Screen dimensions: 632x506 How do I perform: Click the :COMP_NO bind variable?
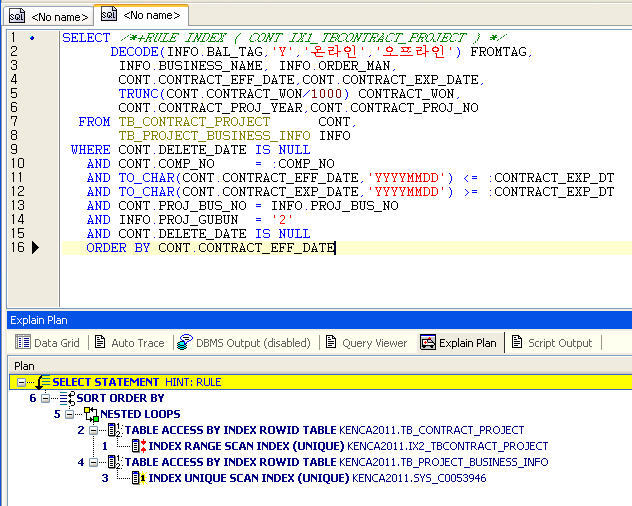point(303,163)
